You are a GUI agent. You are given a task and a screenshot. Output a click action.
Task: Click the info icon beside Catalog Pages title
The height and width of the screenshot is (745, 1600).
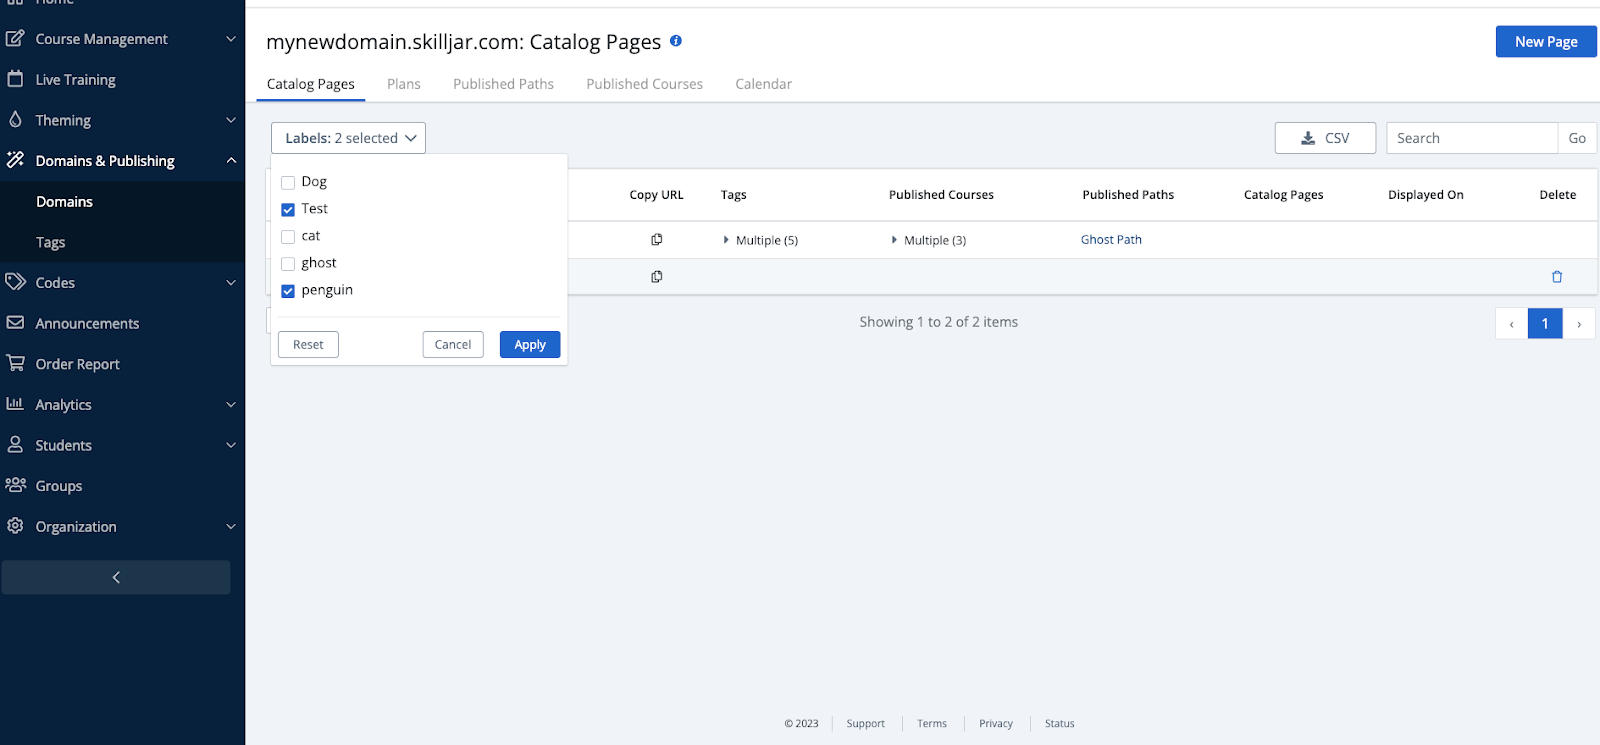tap(676, 41)
